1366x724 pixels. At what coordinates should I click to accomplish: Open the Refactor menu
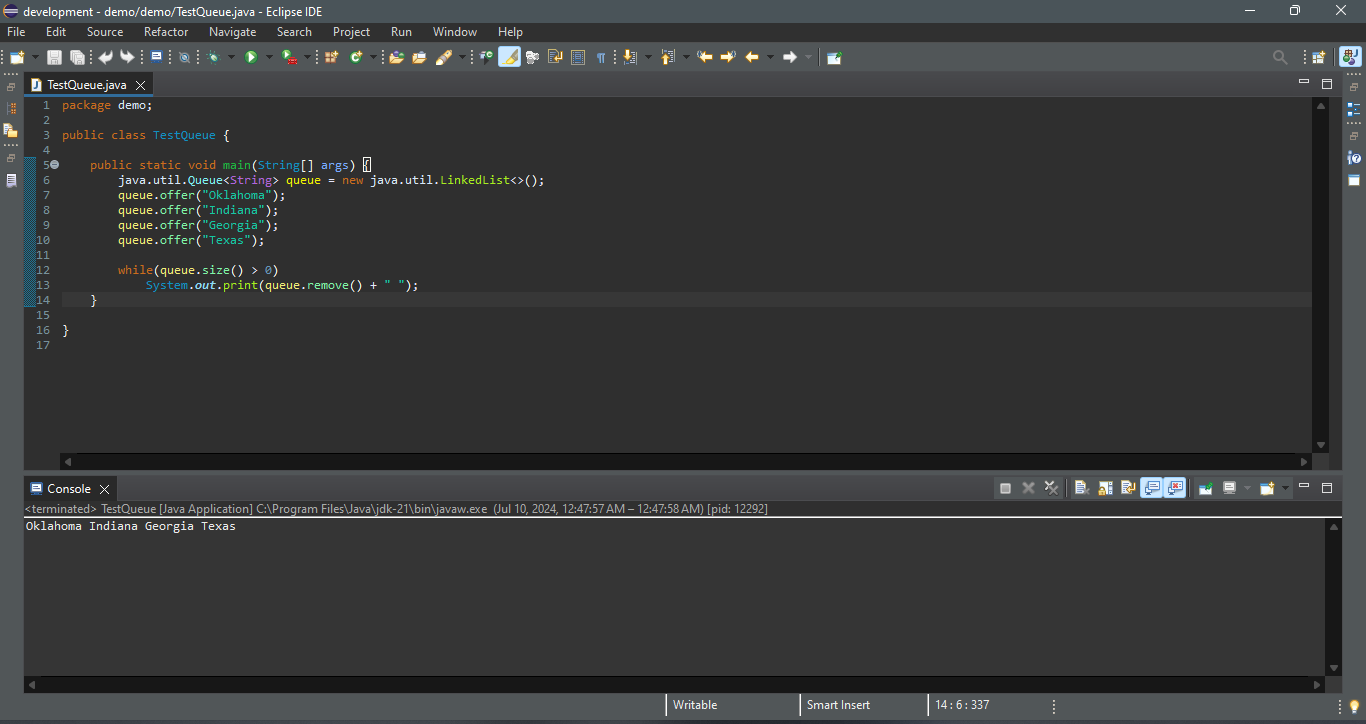point(166,32)
